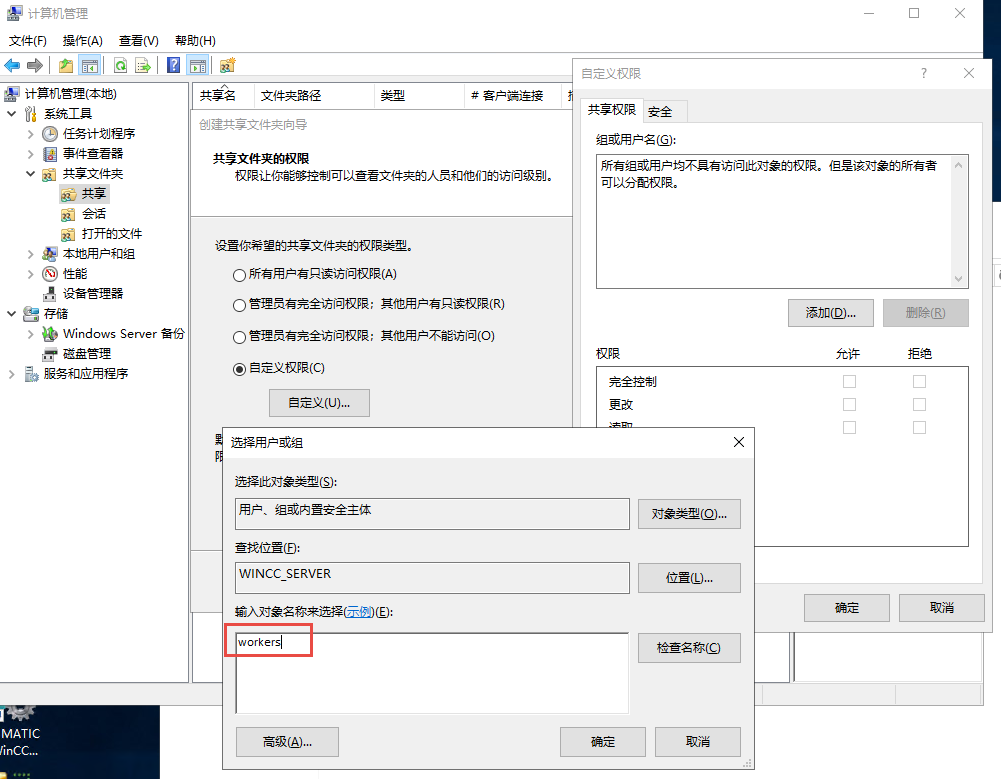The image size is (1001, 779).
Task: Click the blue back arrow toolbar icon
Action: pos(12,65)
